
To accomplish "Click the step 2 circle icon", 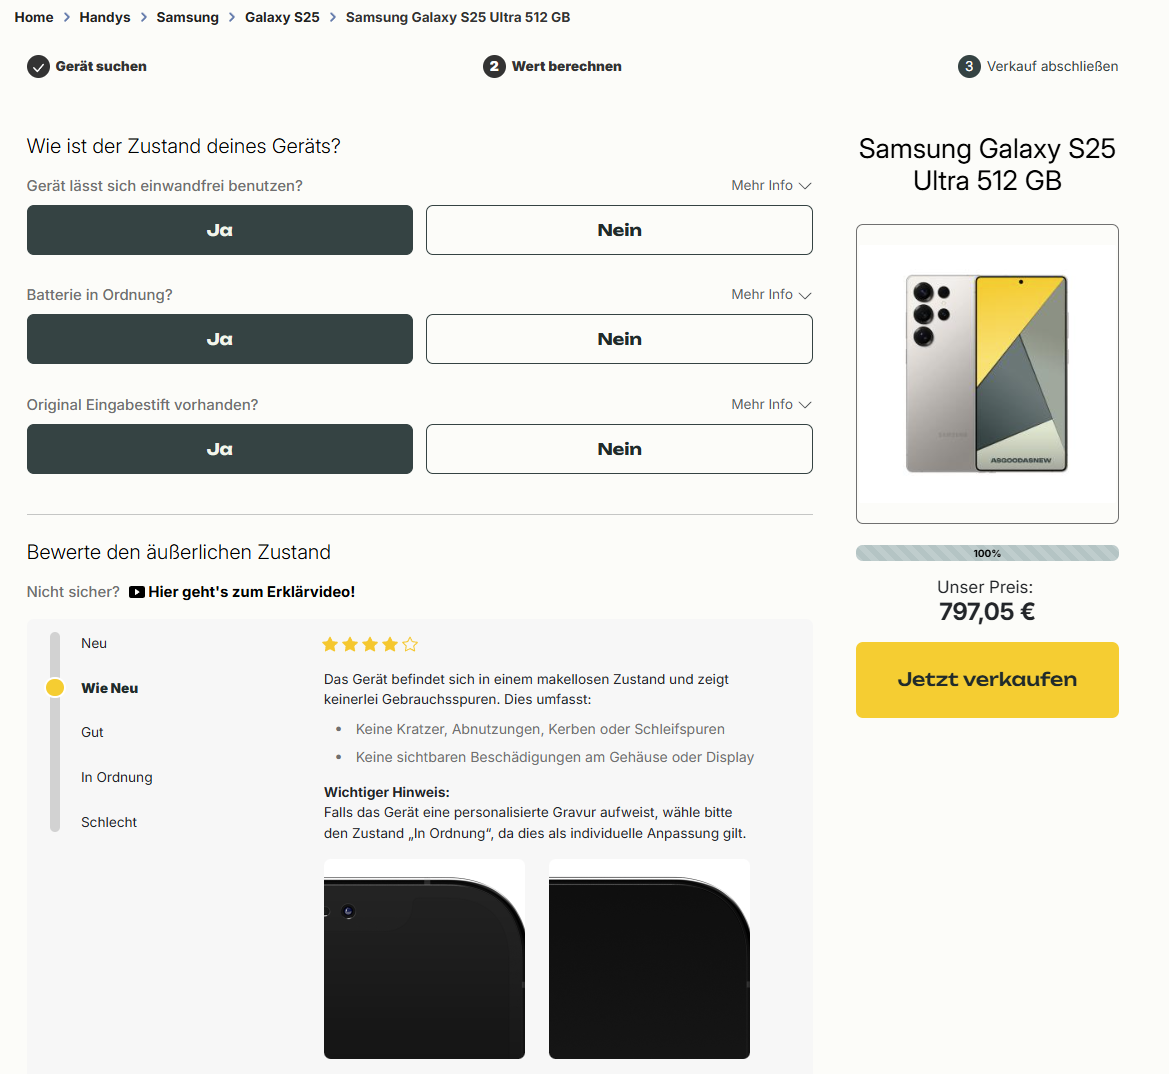I will click(x=494, y=67).
